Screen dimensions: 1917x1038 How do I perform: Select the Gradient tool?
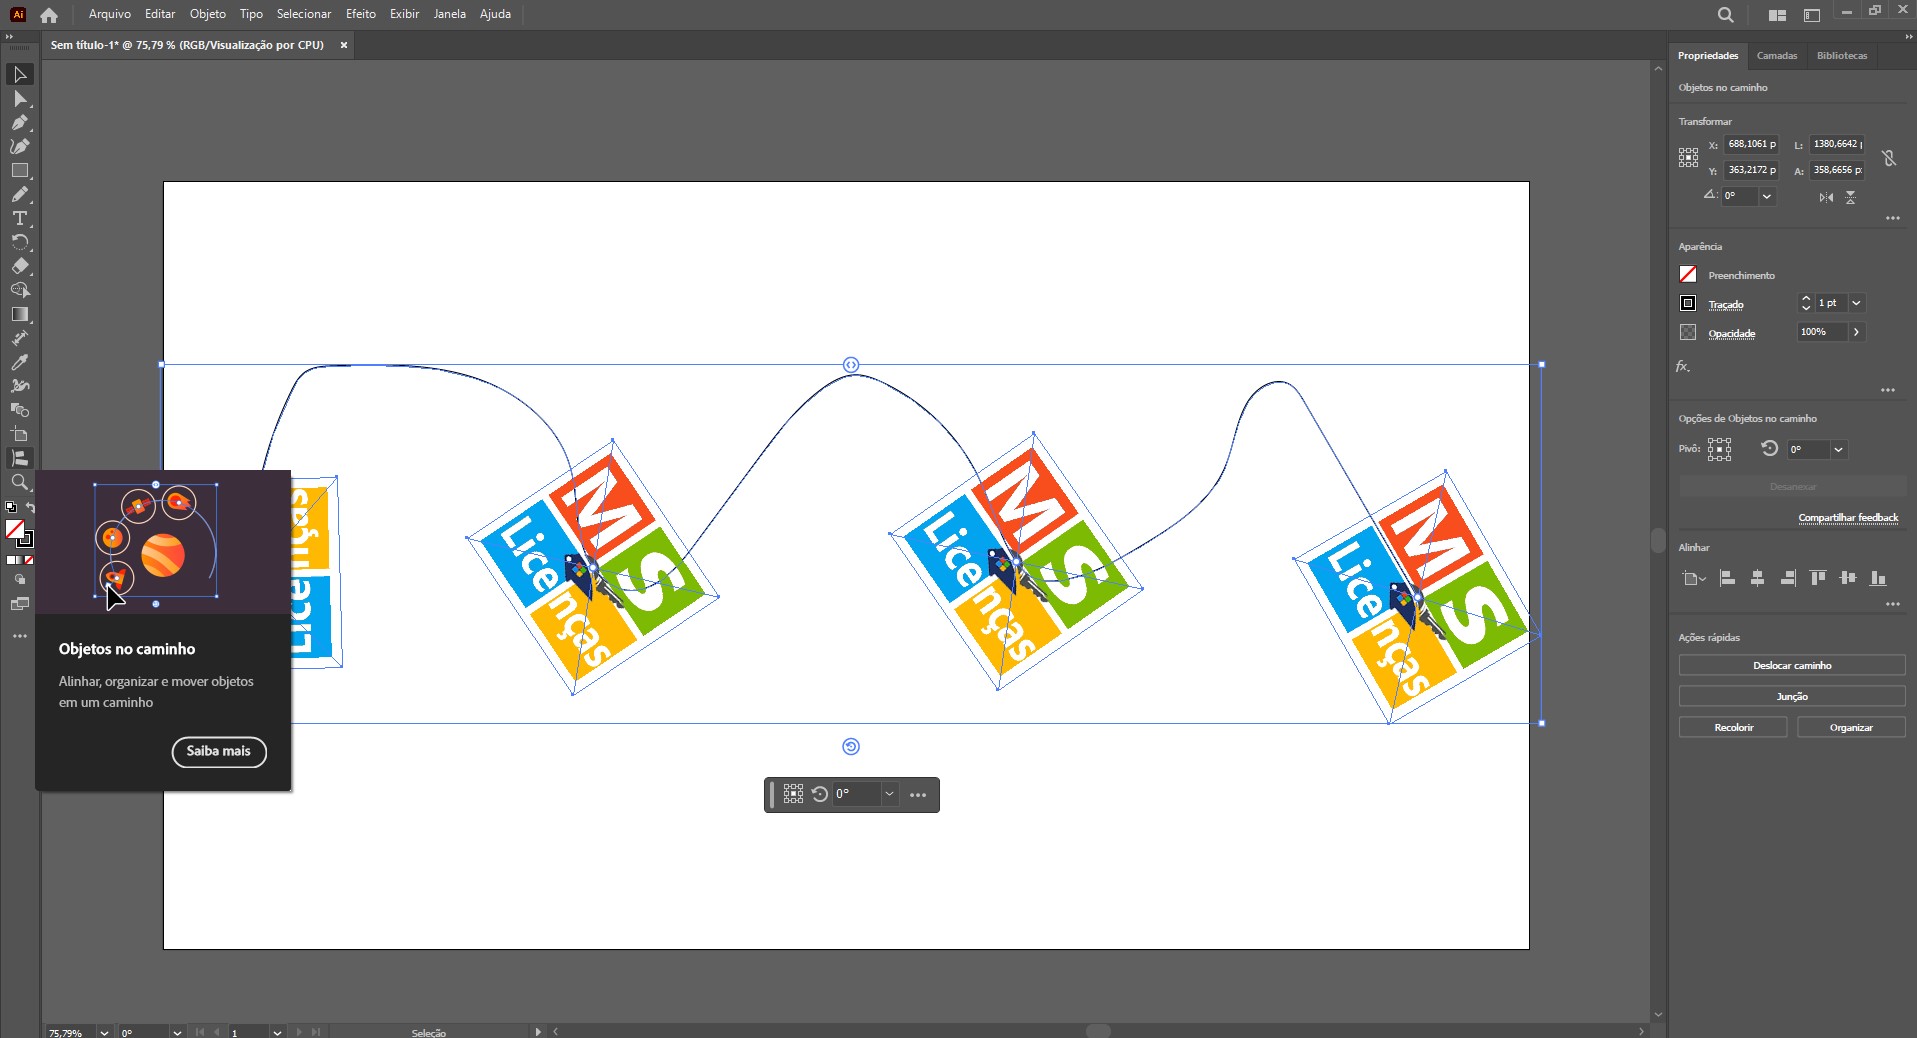(19, 315)
